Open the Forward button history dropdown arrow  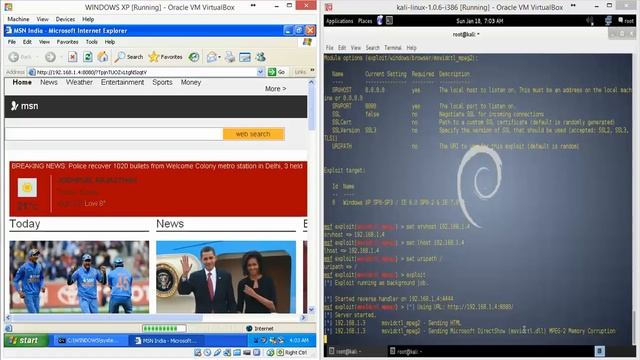[61, 57]
